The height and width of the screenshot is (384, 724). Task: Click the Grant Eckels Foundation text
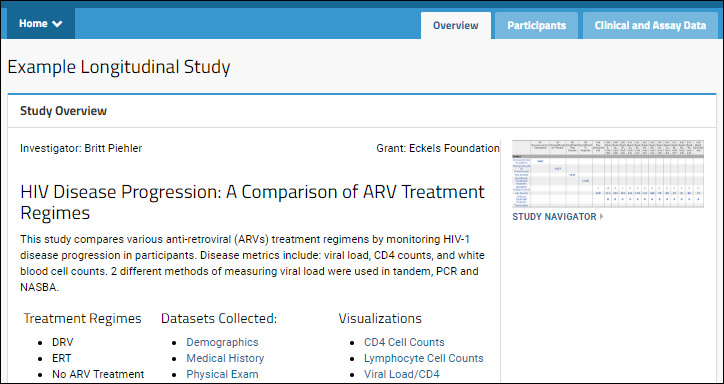coord(438,148)
